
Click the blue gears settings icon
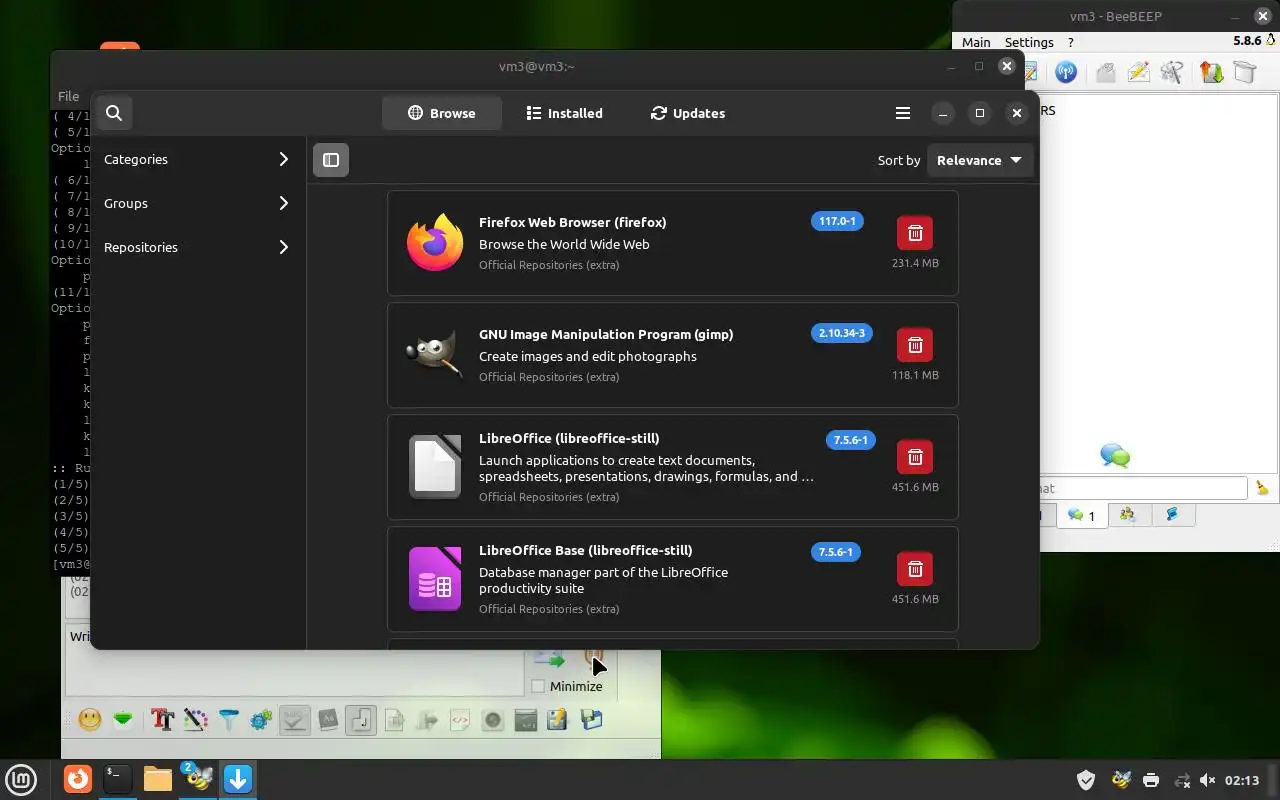coord(261,719)
